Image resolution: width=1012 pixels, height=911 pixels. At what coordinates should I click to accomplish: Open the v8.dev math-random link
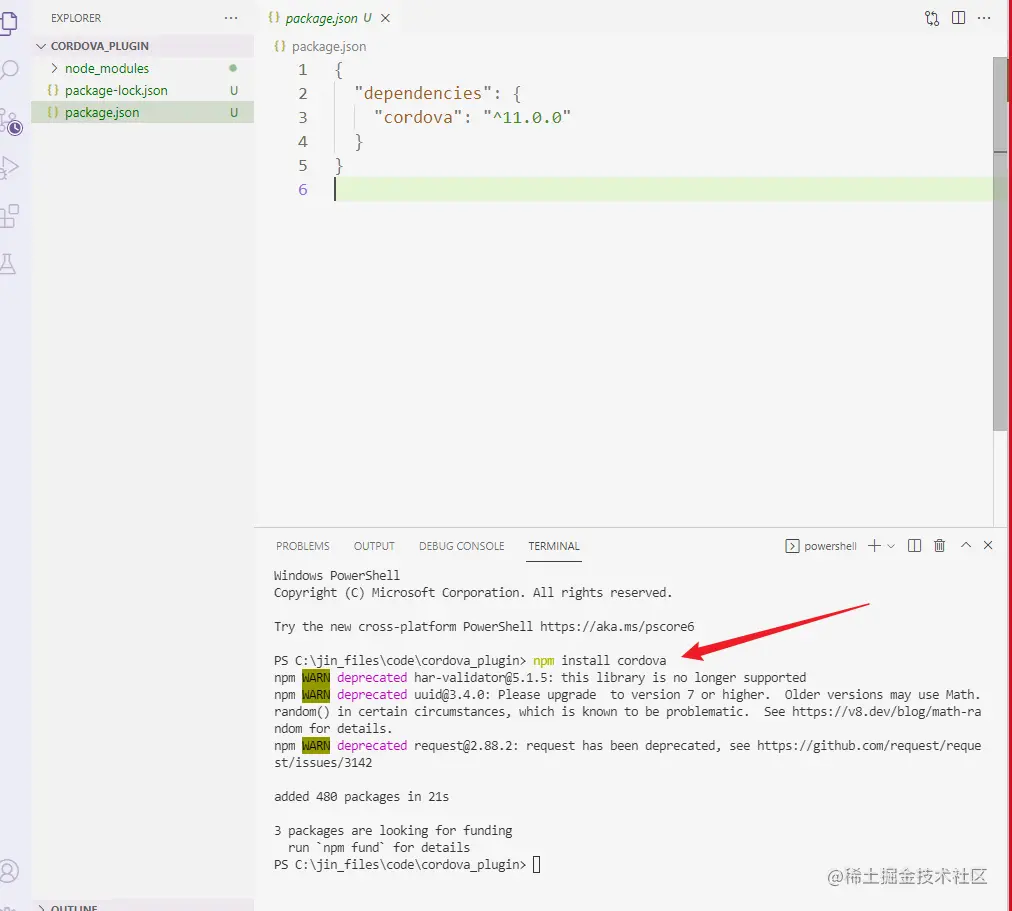pyautogui.click(x=886, y=712)
